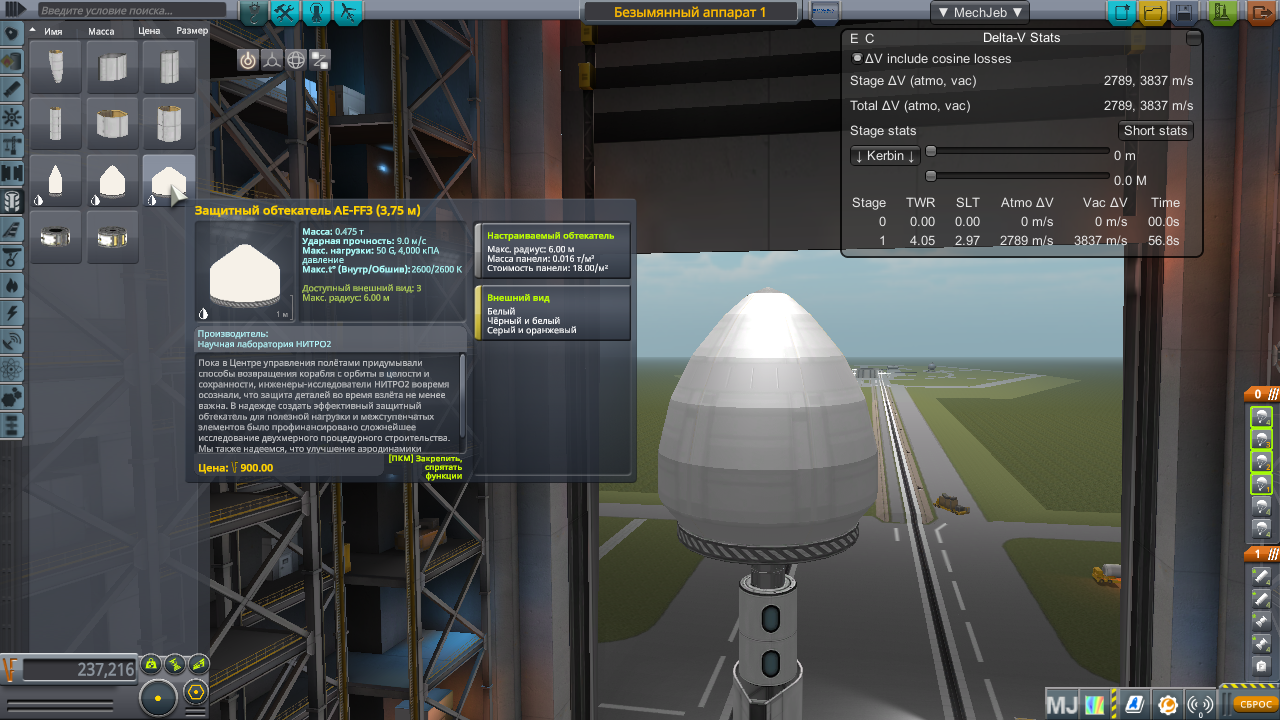
Task: Select the 'Серый и оранжевый' variant text
Action: click(x=531, y=330)
